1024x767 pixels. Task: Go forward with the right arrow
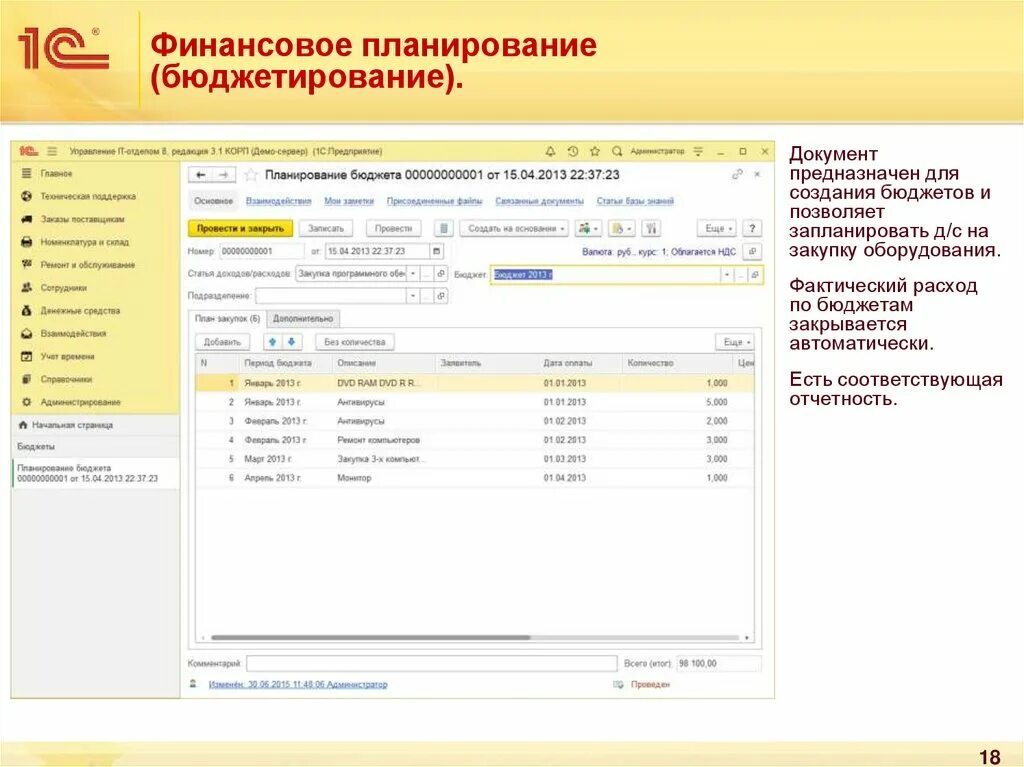click(223, 175)
